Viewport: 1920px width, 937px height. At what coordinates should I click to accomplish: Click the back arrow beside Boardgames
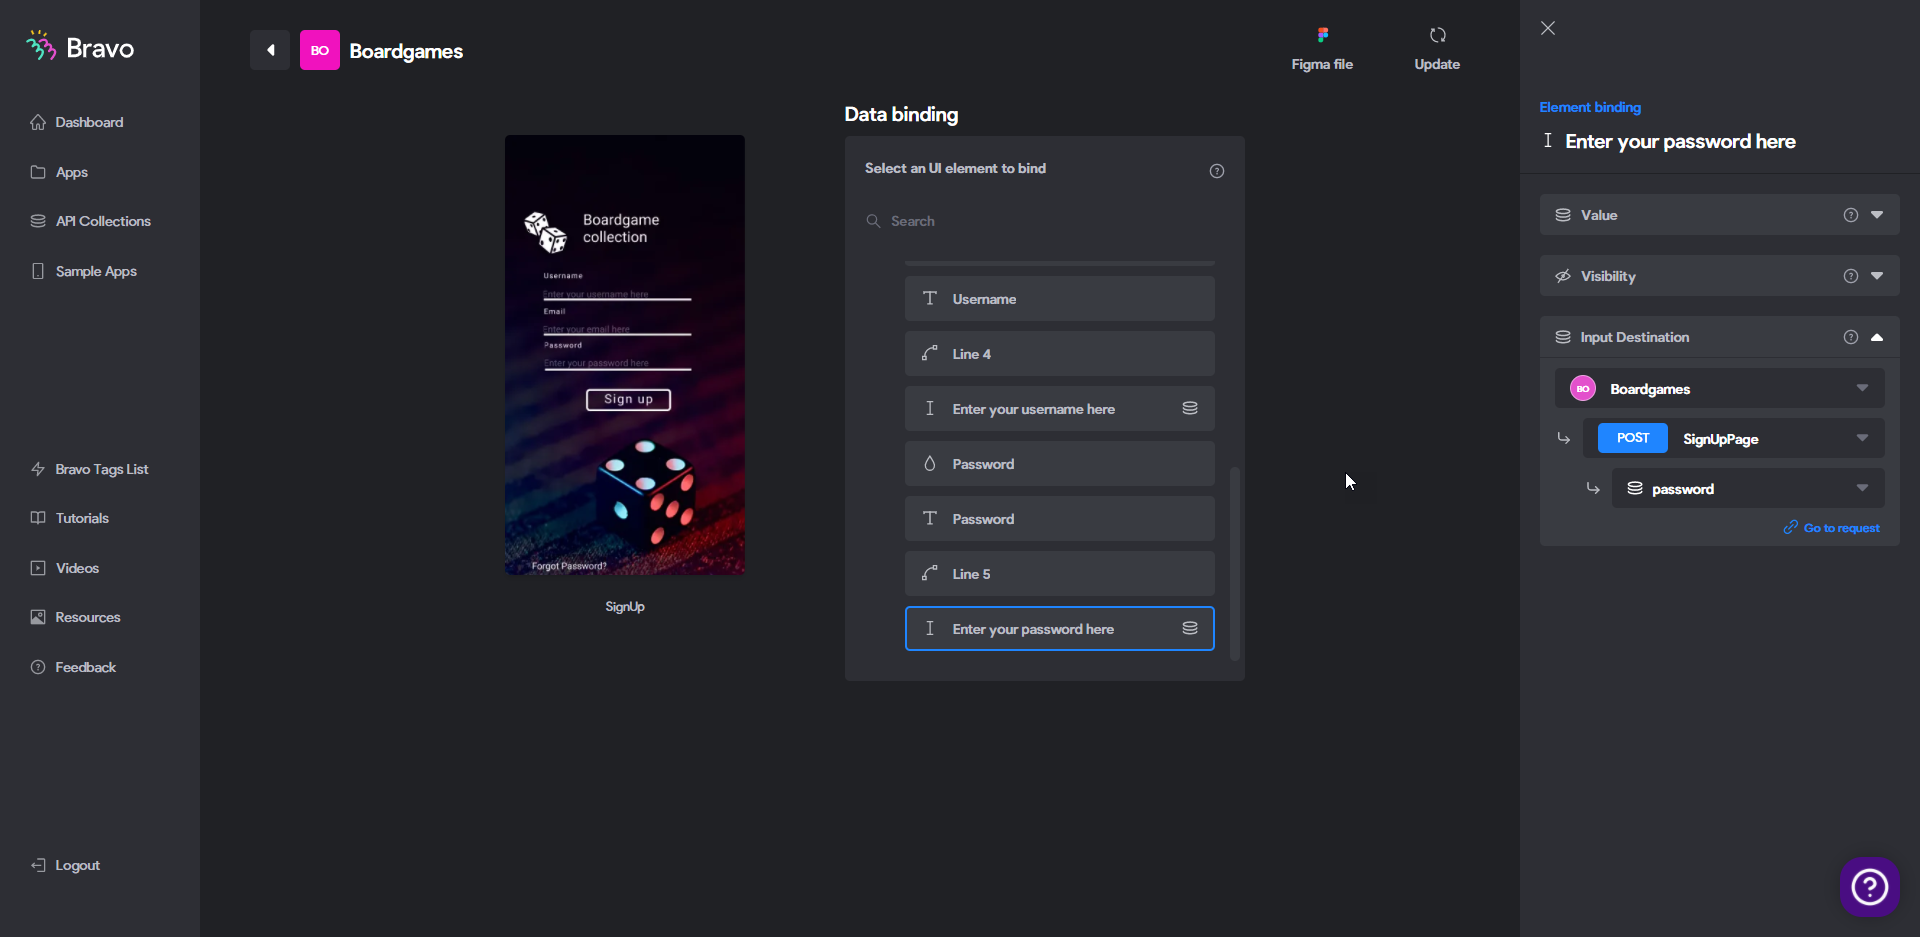point(270,50)
